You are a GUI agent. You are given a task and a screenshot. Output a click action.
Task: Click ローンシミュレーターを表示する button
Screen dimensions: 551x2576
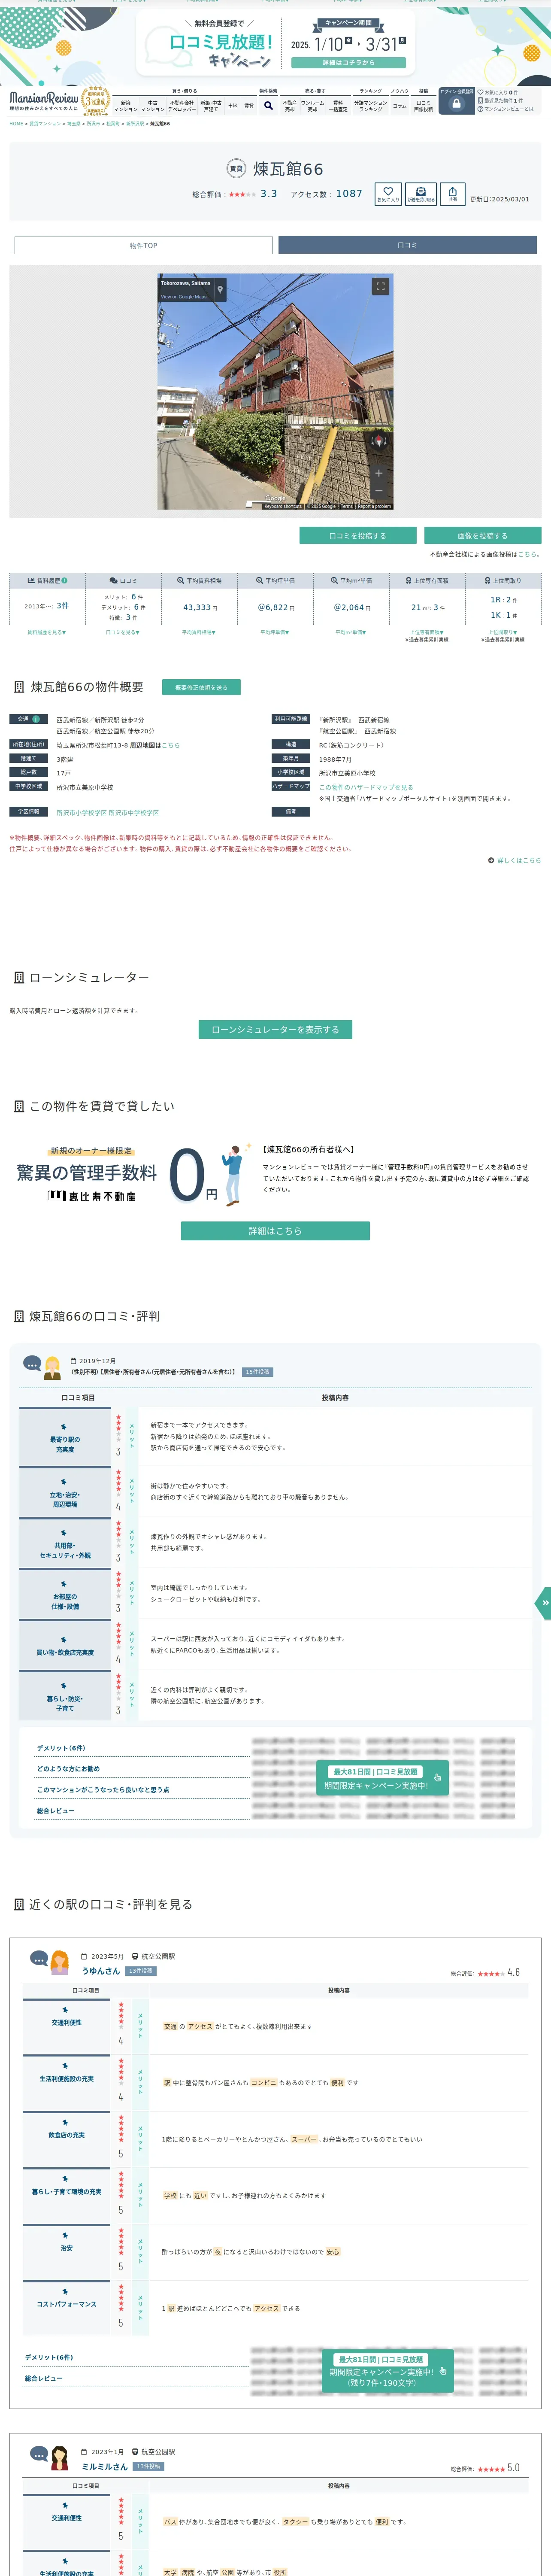(x=275, y=1029)
